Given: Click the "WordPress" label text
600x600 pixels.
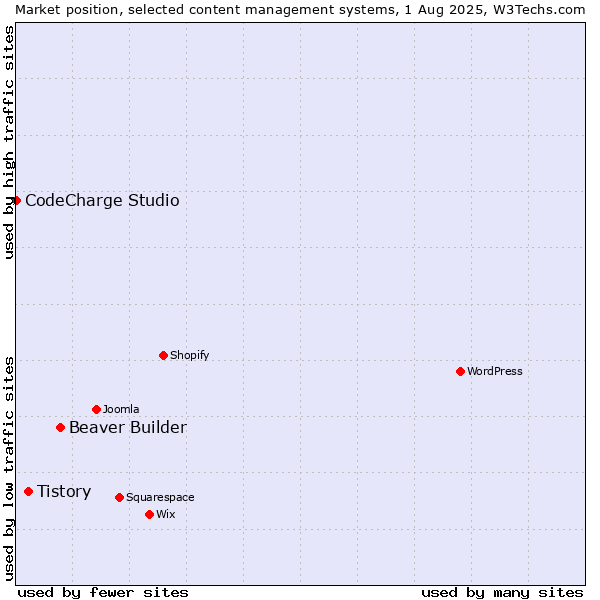Looking at the screenshot, I should pos(495,371).
